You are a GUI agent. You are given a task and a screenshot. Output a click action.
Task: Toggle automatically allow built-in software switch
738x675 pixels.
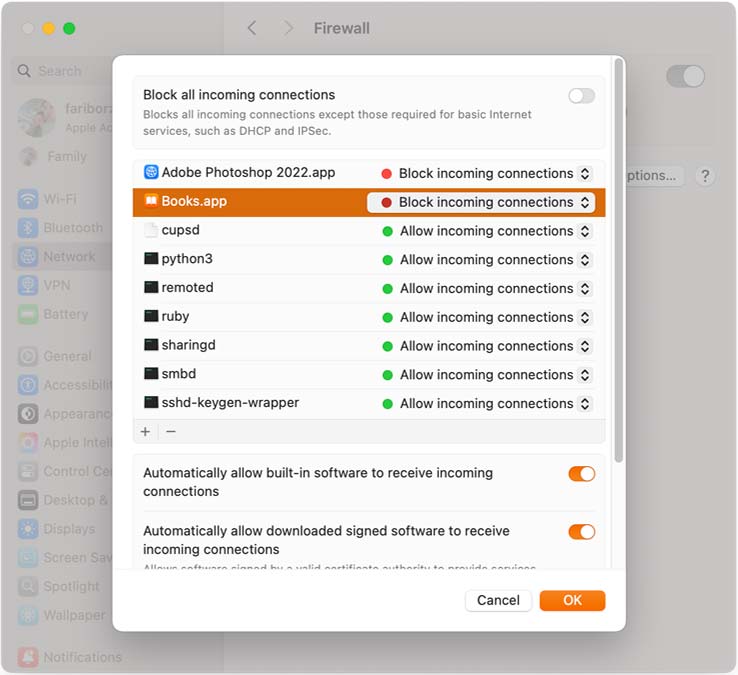pyautogui.click(x=581, y=474)
